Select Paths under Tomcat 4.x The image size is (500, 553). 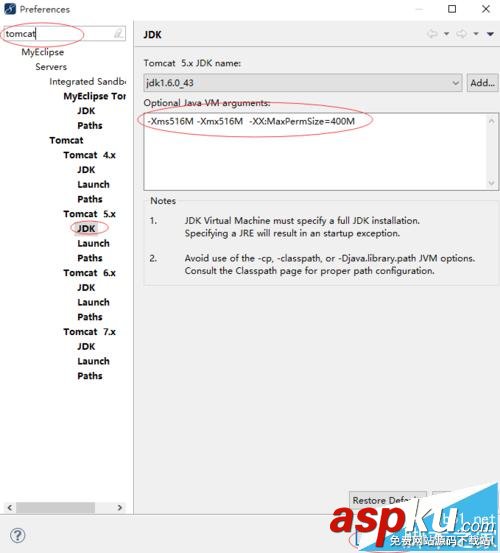pyautogui.click(x=90, y=199)
